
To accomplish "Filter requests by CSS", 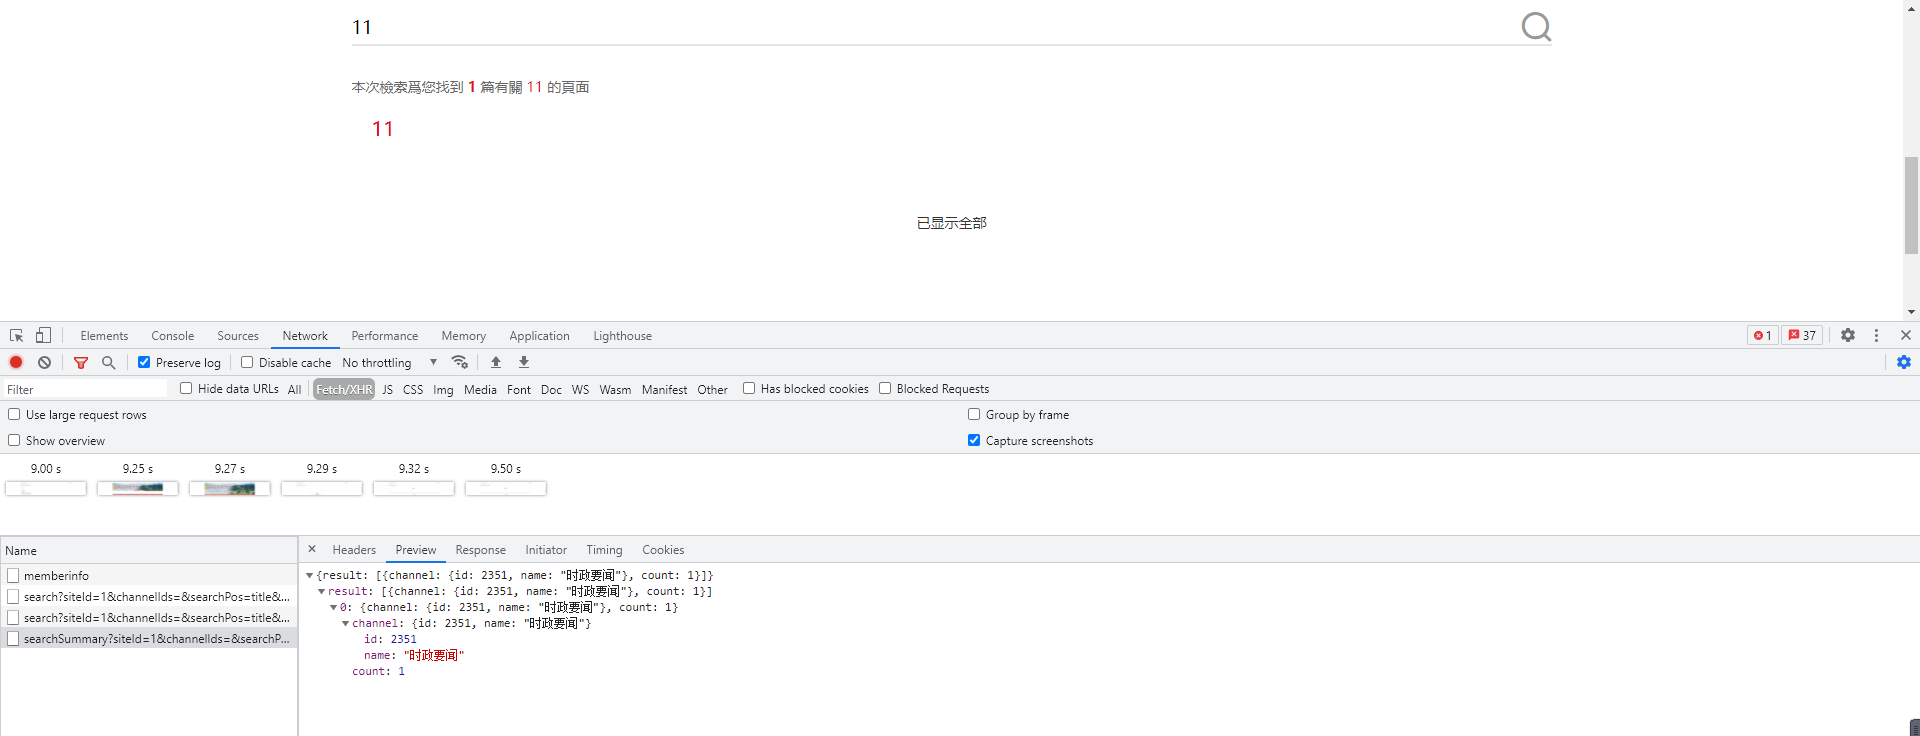I will (413, 390).
